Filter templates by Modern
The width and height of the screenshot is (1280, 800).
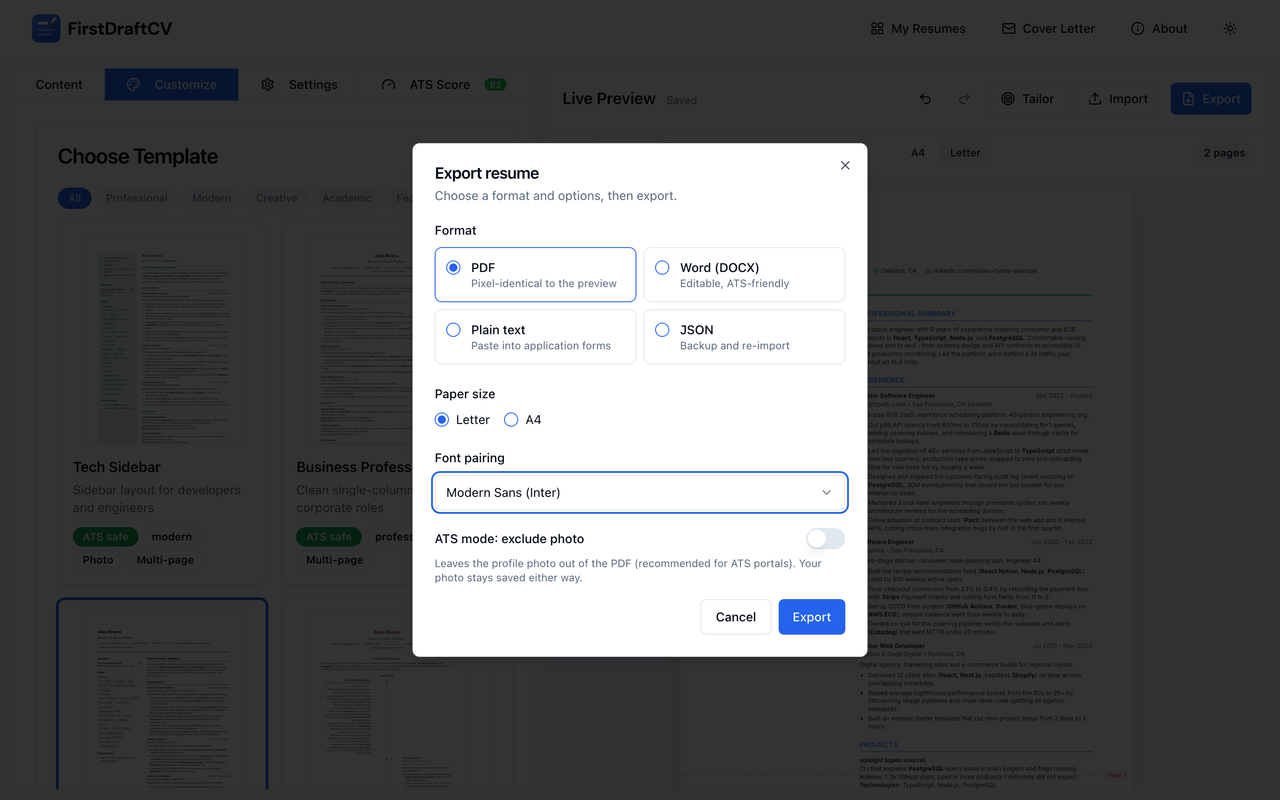211,198
